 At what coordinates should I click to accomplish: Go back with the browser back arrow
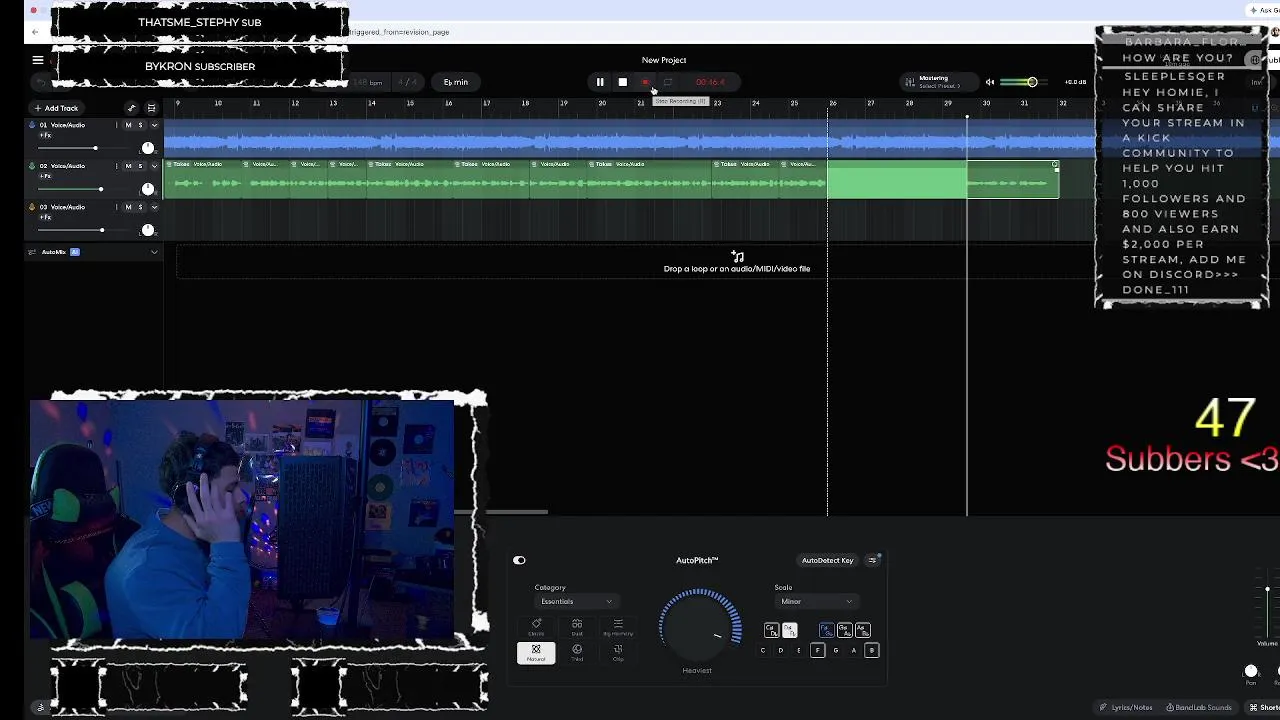pyautogui.click(x=35, y=32)
